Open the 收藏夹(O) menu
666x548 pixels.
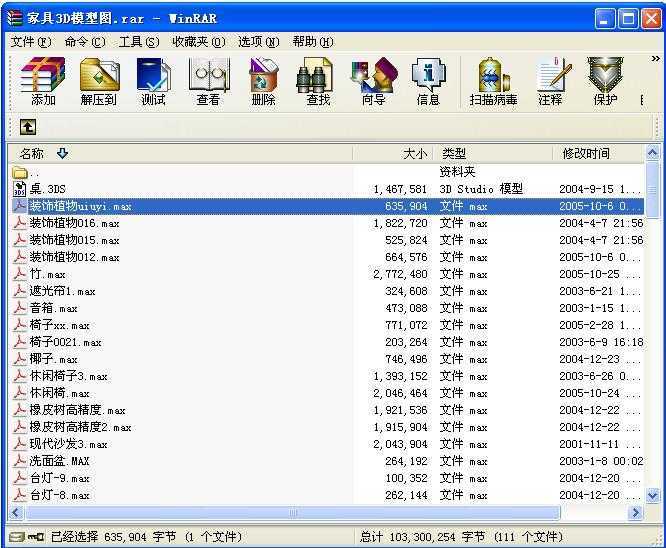[x=199, y=42]
